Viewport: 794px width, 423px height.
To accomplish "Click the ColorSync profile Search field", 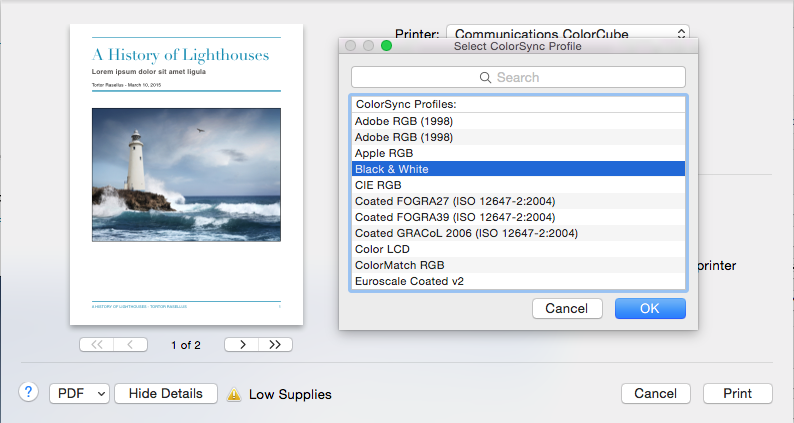I will (x=518, y=77).
